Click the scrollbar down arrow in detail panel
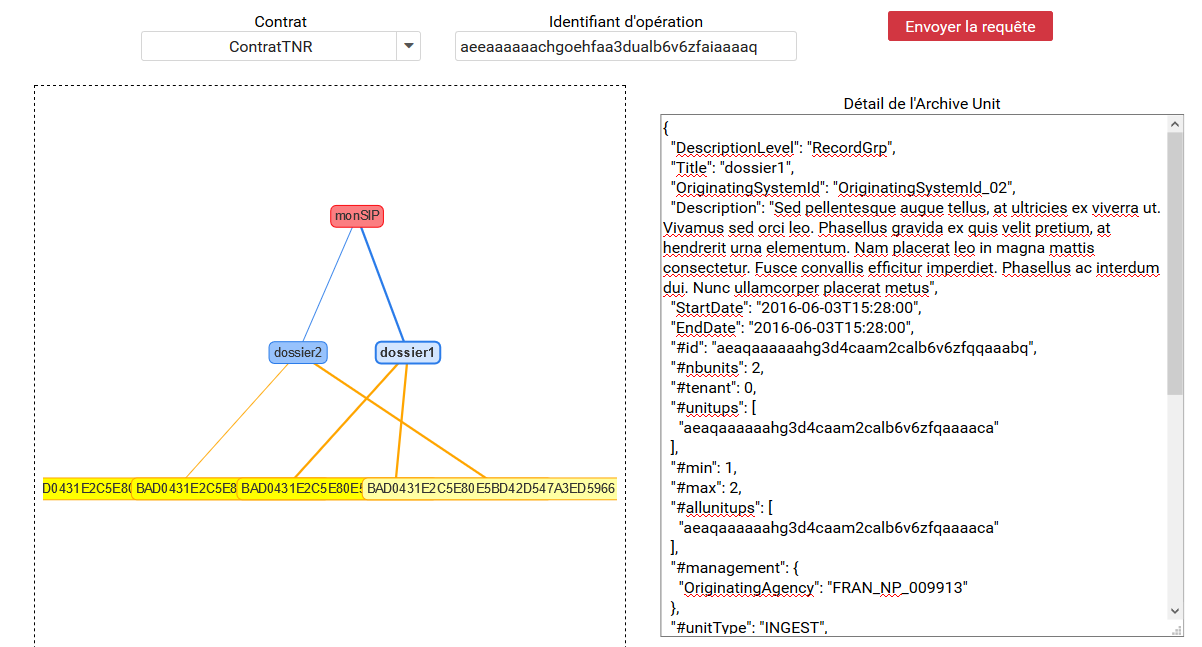The height and width of the screenshot is (647, 1202). pyautogui.click(x=1175, y=610)
